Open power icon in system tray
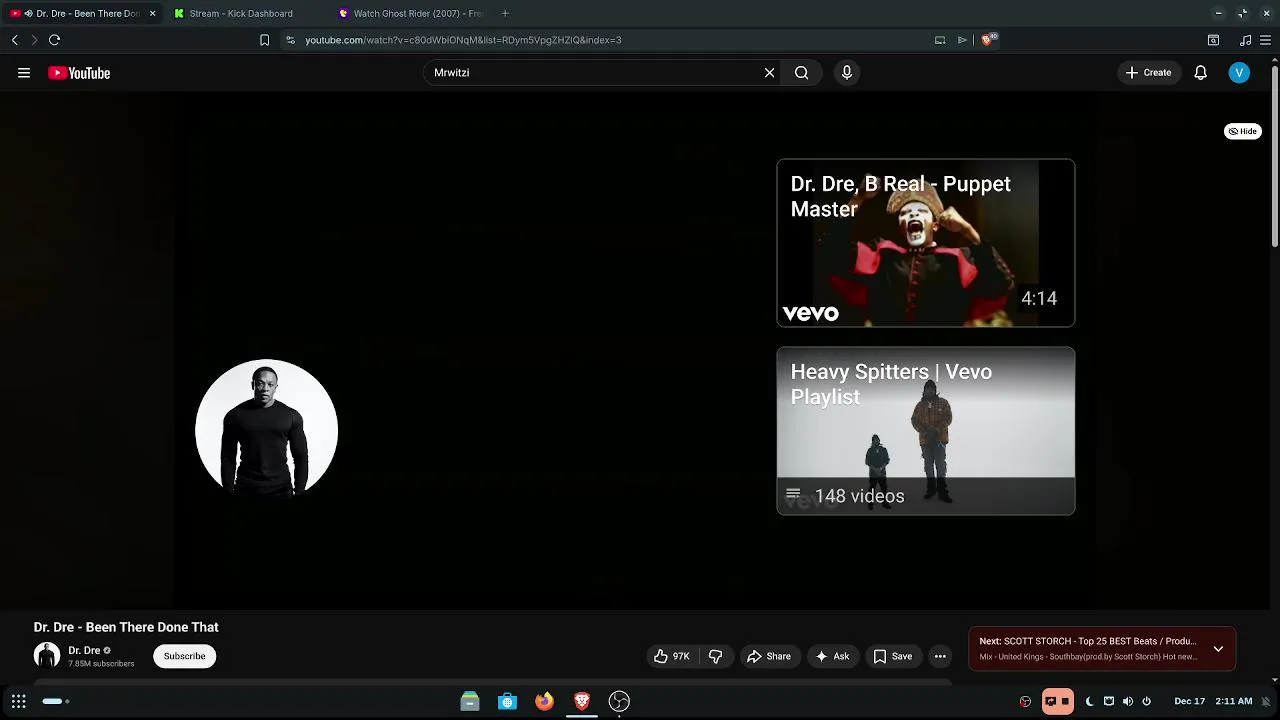Screen dimensions: 1280x720 (1146, 701)
